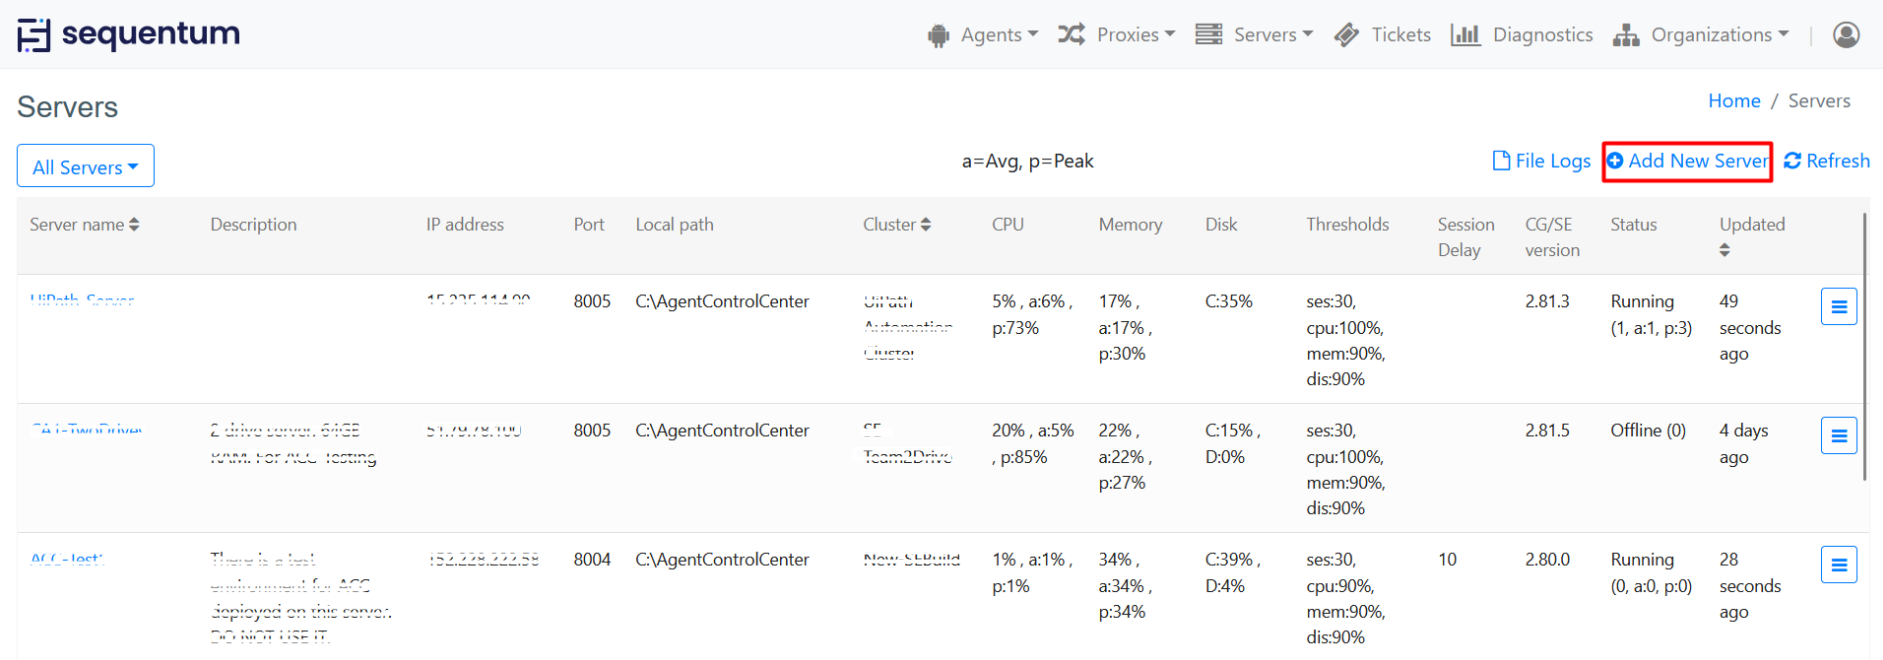Viewport: 1883px width, 660px height.
Task: Open actions menu for the Offline server row
Action: click(x=1838, y=436)
